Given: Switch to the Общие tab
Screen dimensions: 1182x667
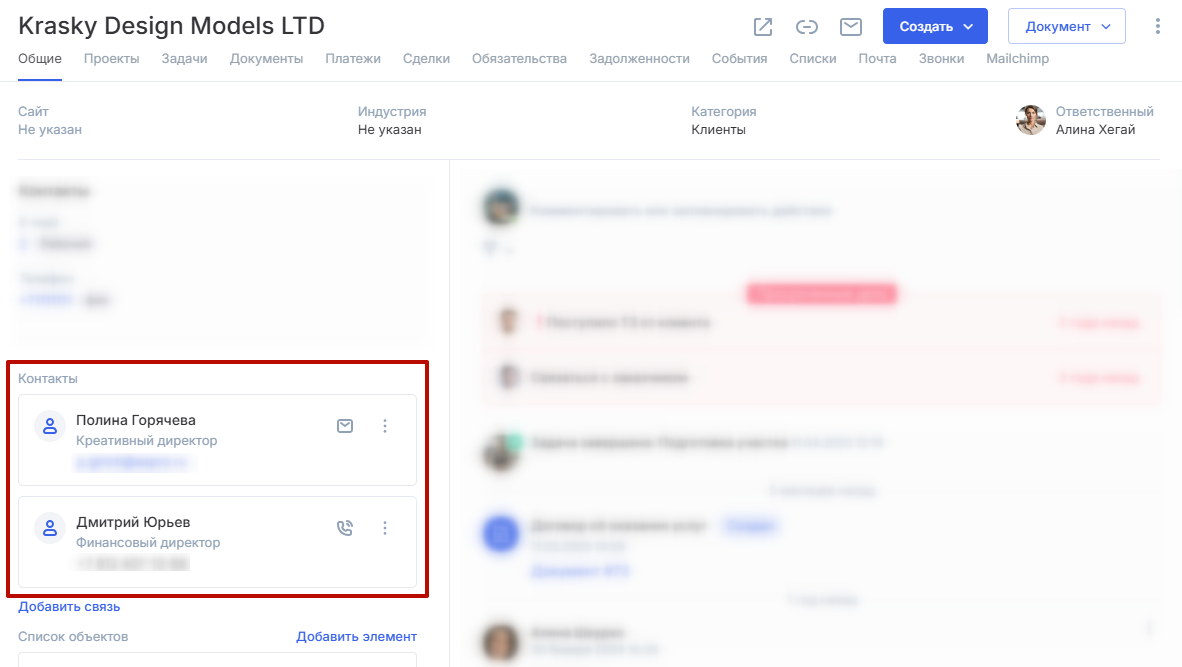Looking at the screenshot, I should [x=40, y=59].
